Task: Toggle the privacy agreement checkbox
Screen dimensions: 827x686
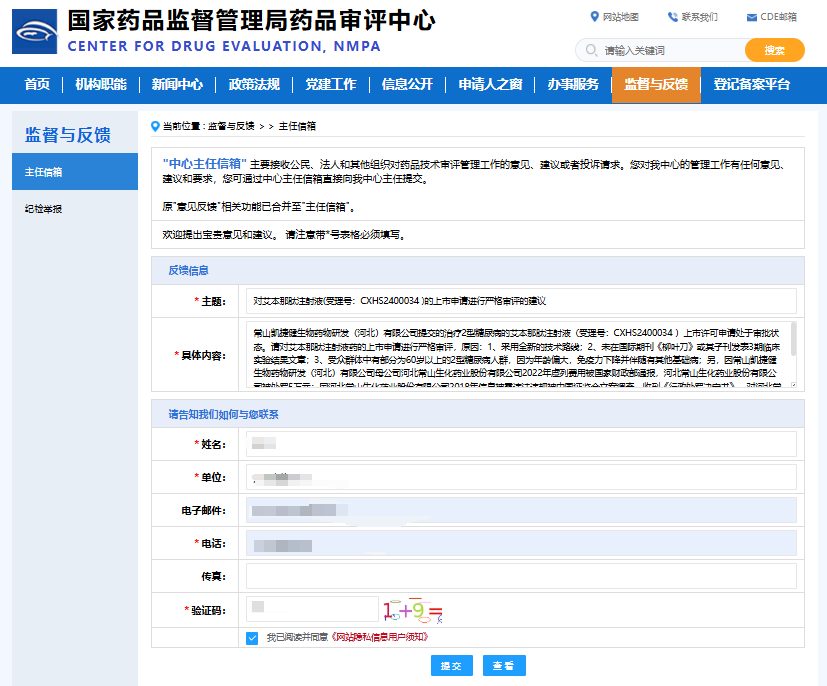Action: (252, 637)
